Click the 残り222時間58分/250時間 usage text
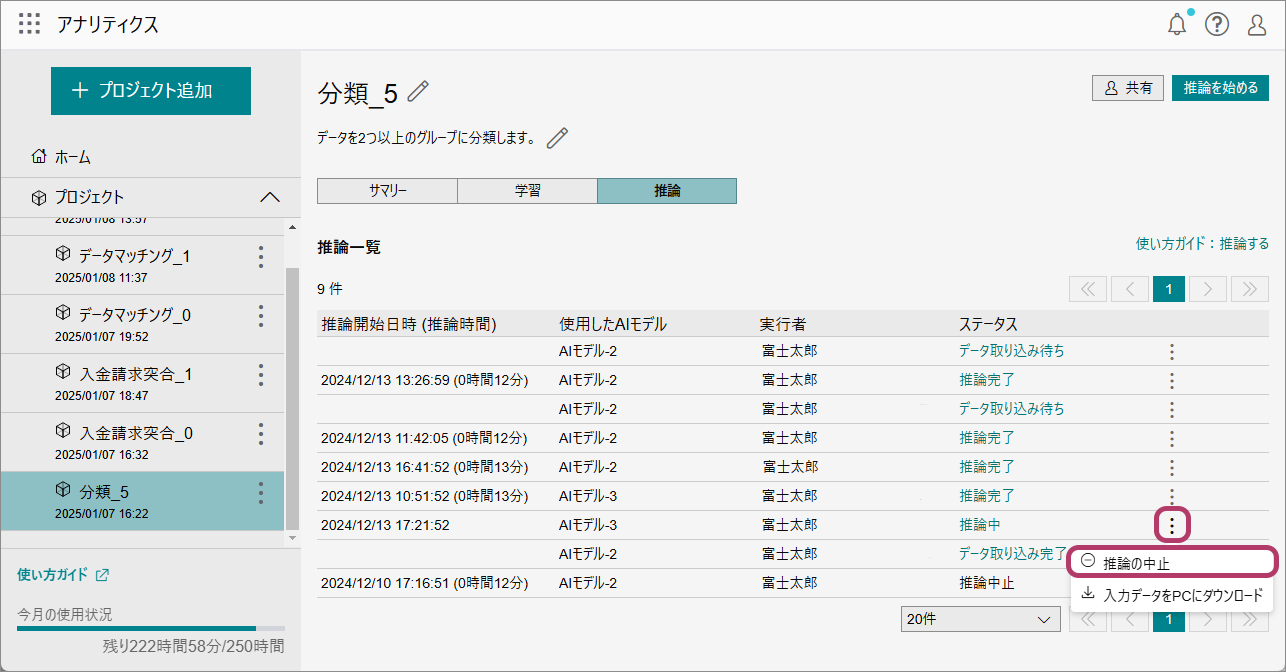Image resolution: width=1286 pixels, height=672 pixels. click(x=193, y=647)
